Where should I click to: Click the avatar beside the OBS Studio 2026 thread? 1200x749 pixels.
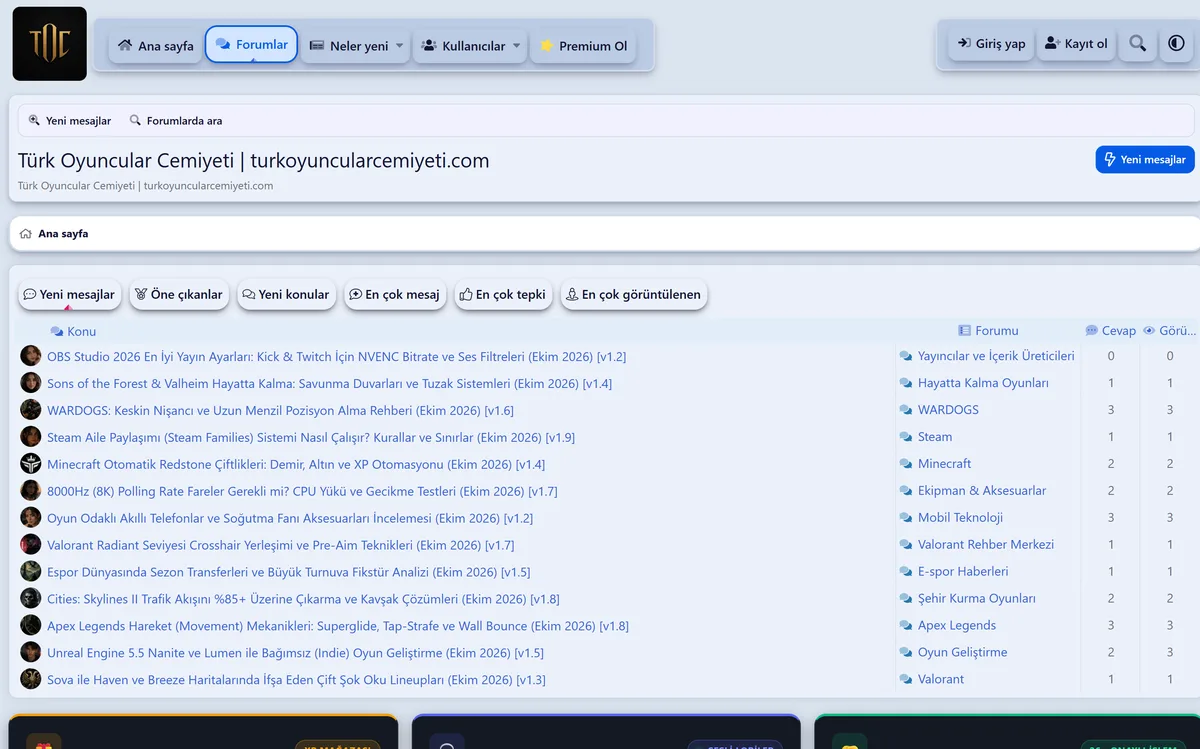tap(31, 356)
